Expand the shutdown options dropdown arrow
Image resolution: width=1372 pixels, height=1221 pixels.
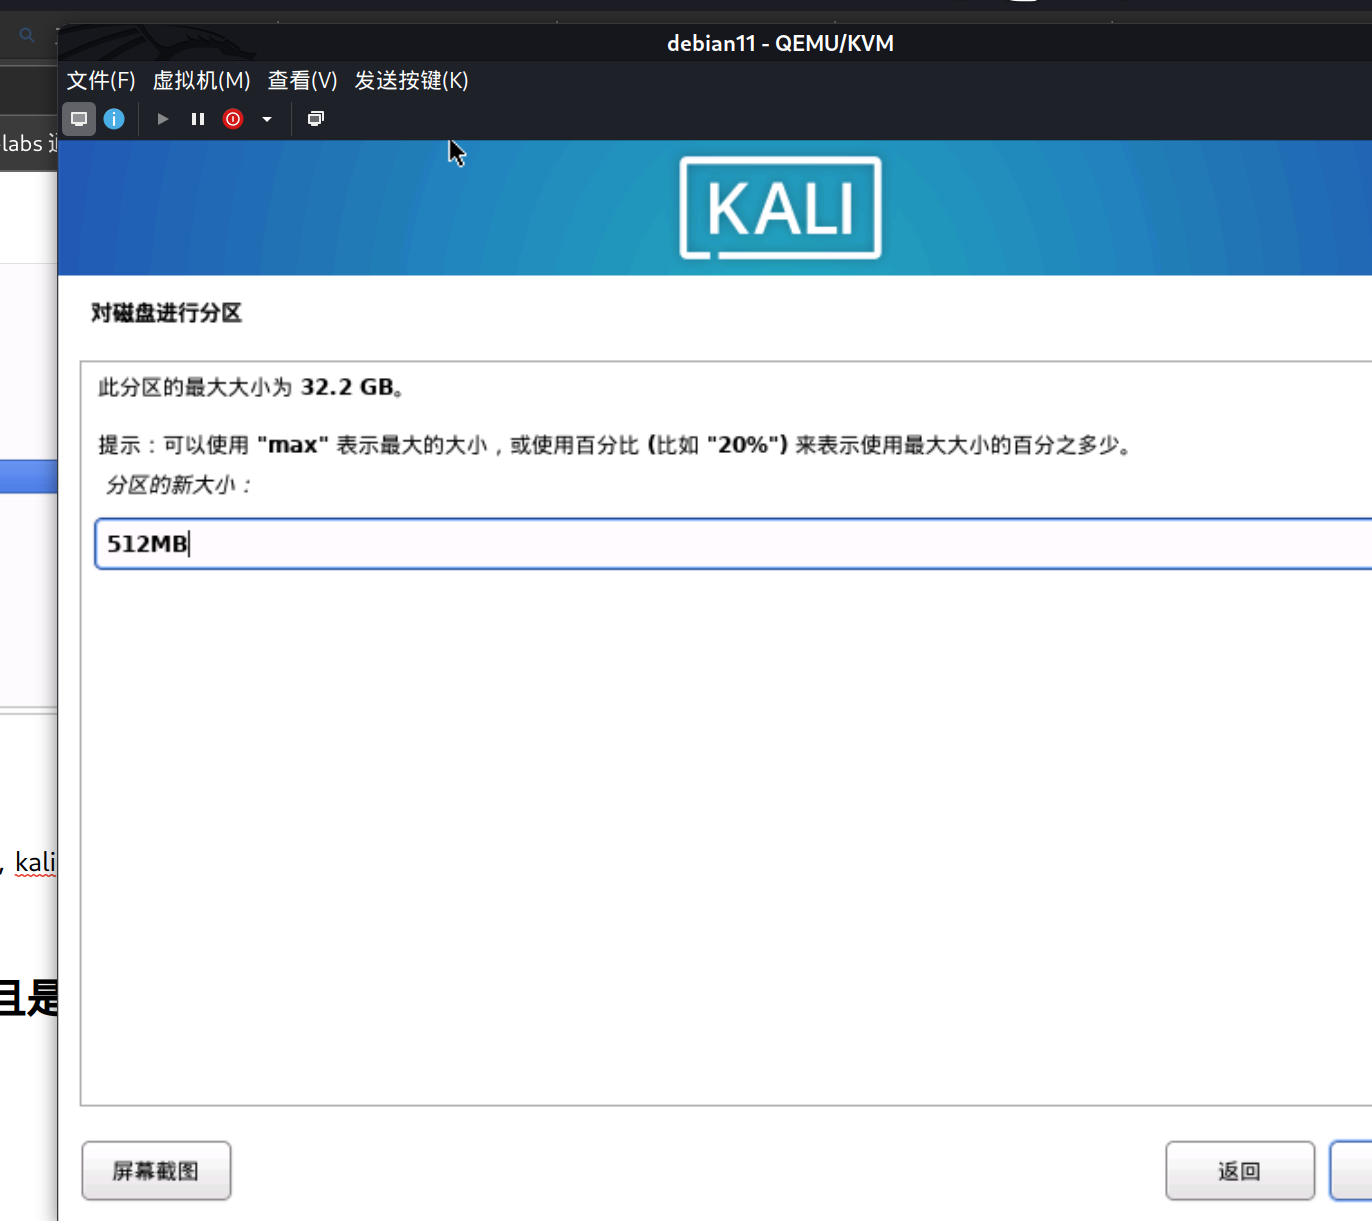click(267, 119)
